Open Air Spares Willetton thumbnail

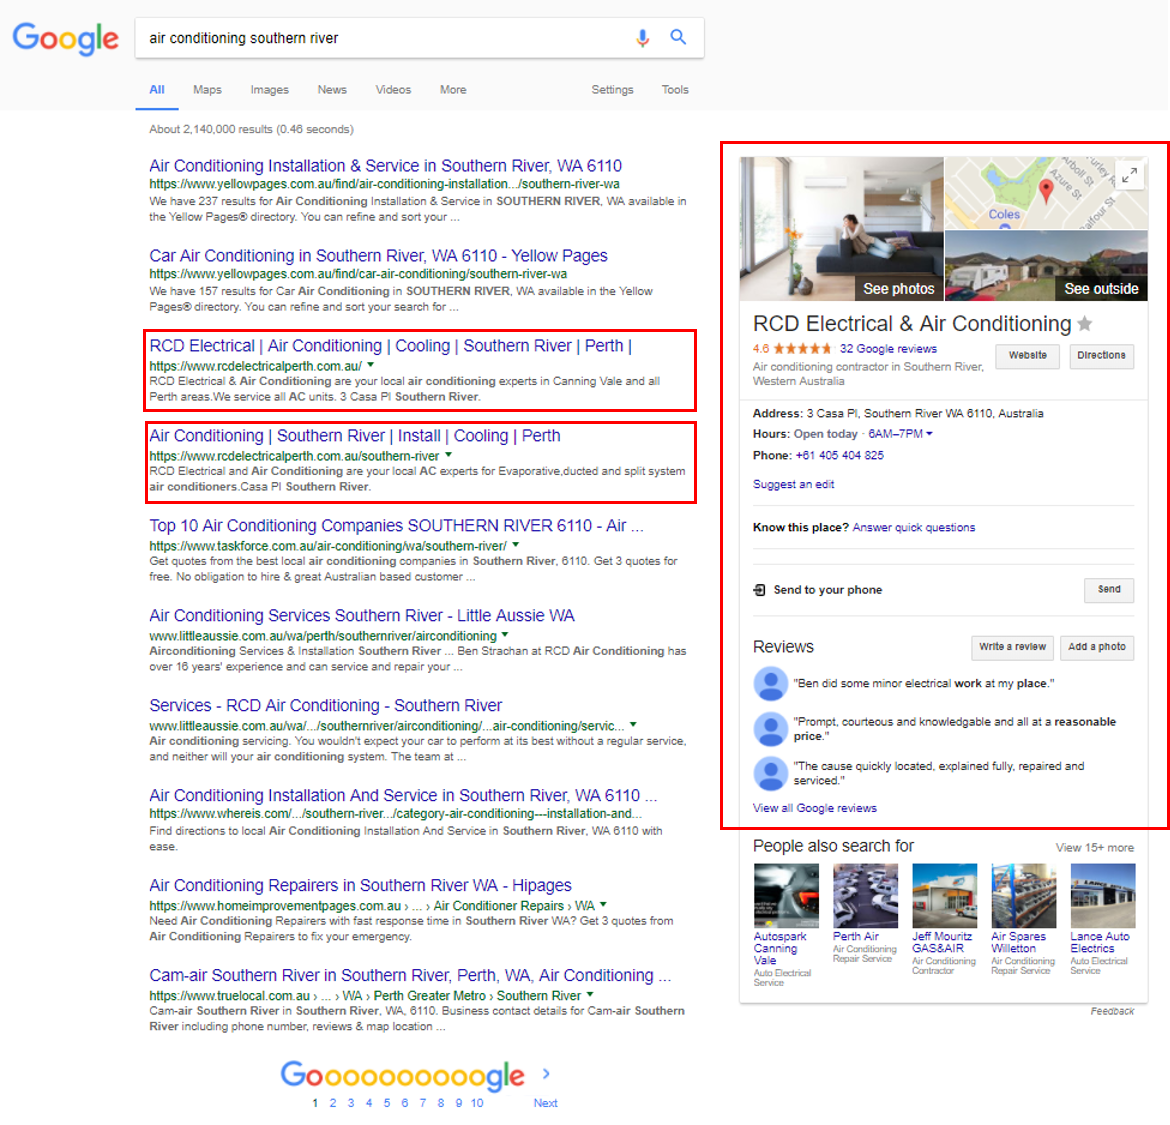click(x=1023, y=896)
